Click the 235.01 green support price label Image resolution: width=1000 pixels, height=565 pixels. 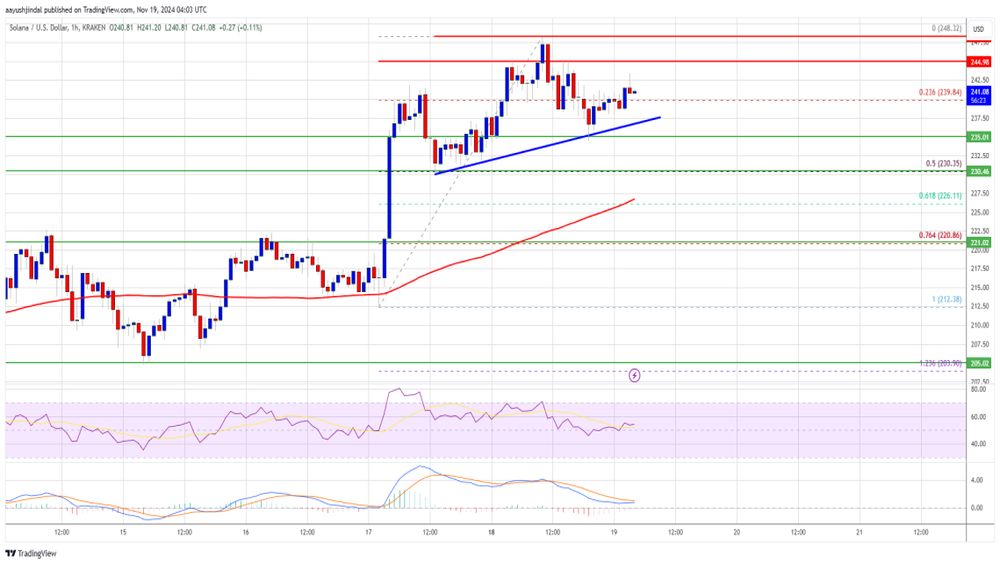coord(979,137)
